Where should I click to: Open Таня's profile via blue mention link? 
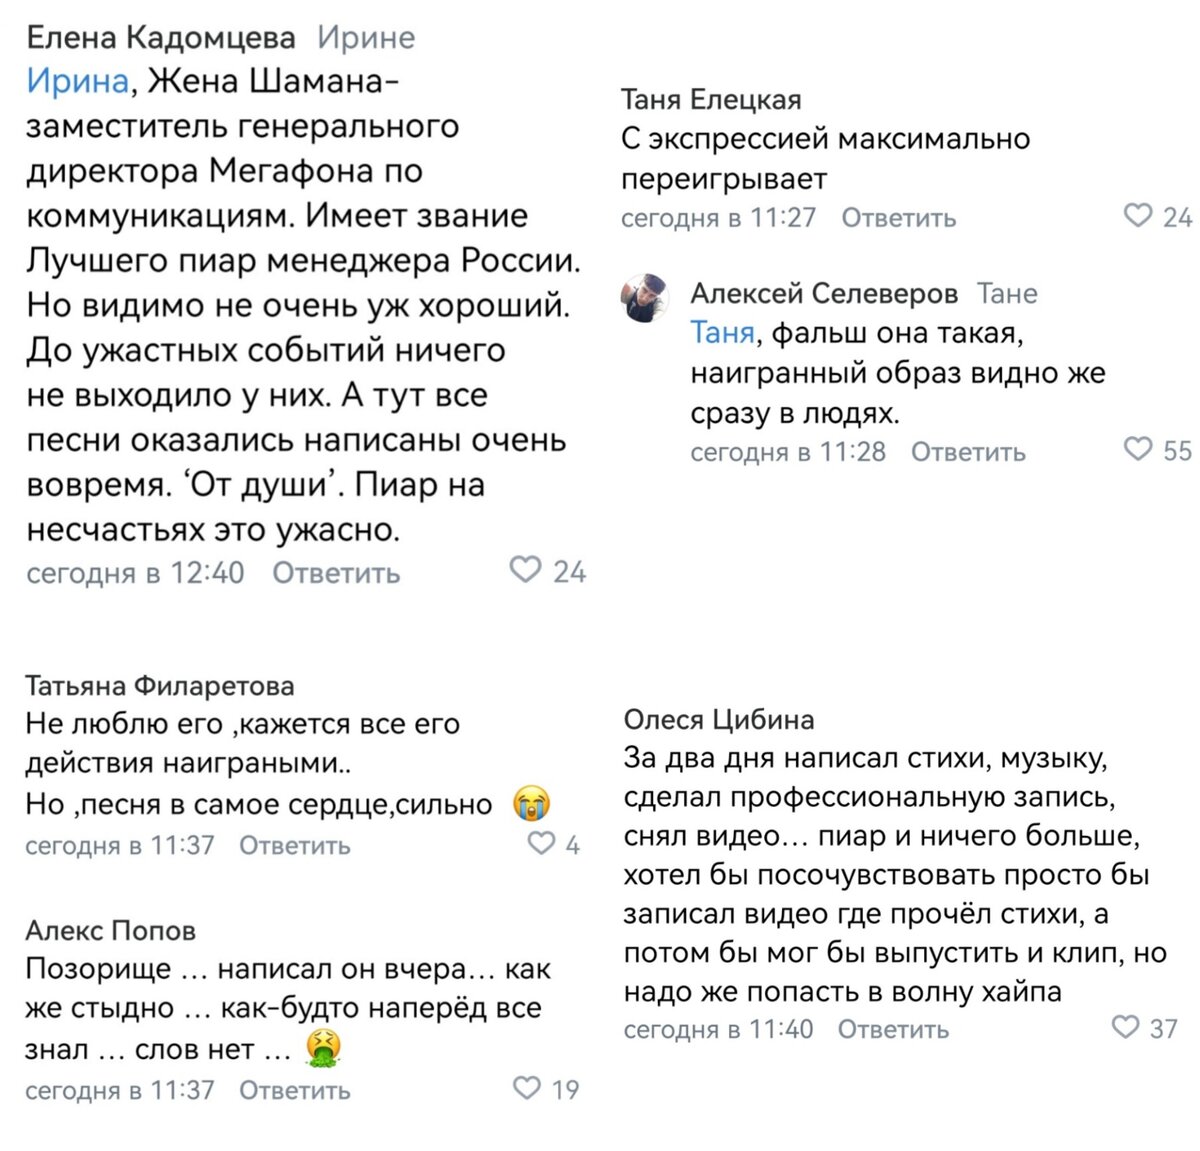[720, 331]
